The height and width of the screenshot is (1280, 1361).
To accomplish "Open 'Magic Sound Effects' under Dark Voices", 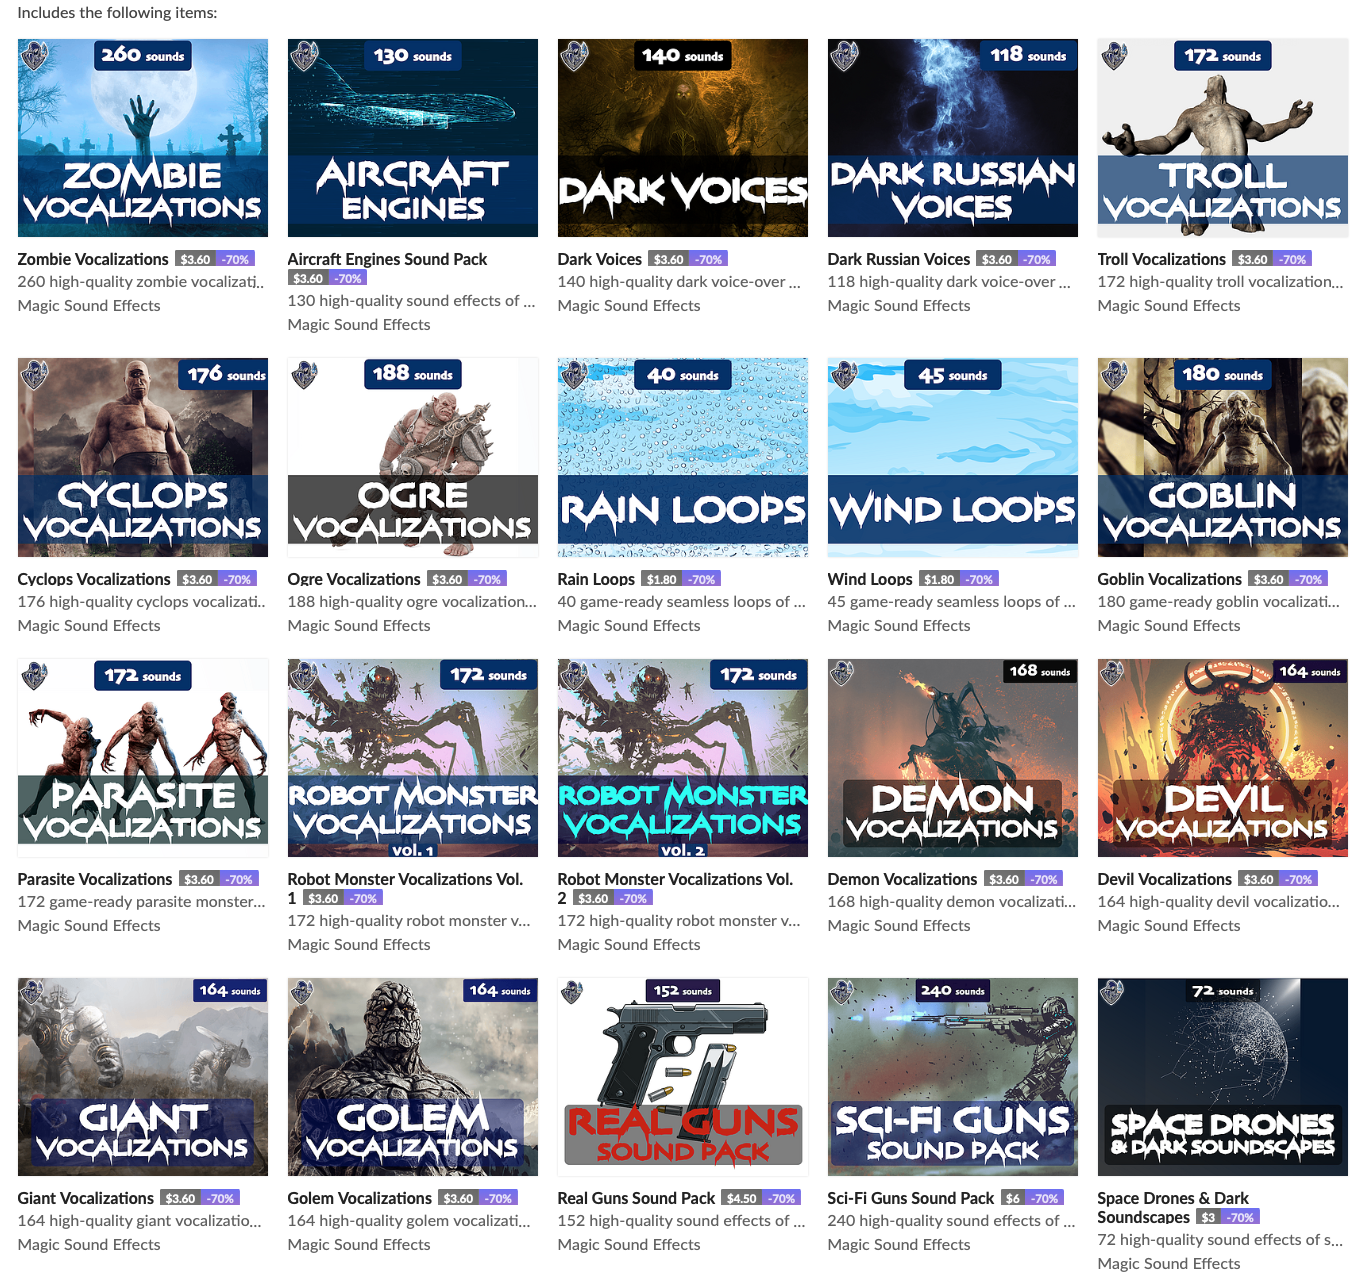I will [x=629, y=306].
